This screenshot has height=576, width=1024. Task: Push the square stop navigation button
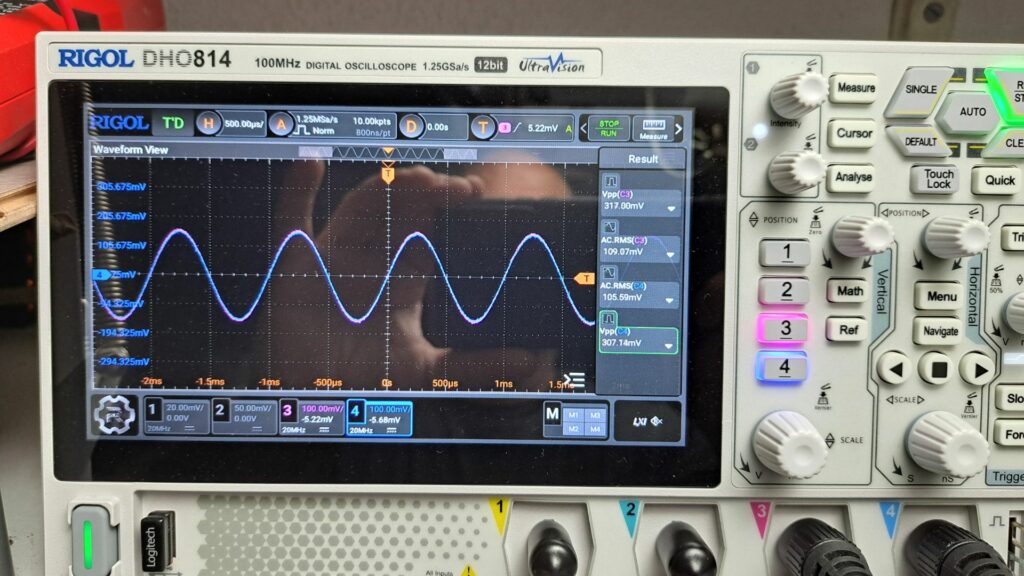pos(938,370)
